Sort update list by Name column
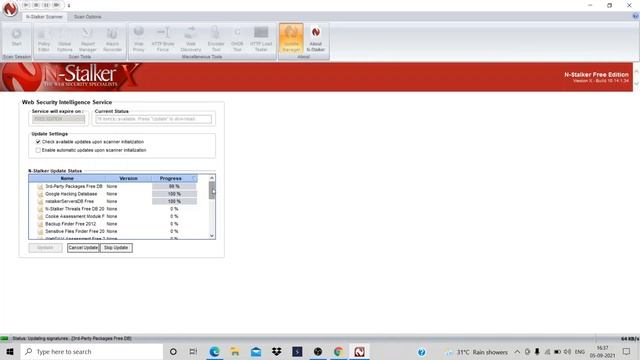Image resolution: width=640 pixels, height=360 pixels. (x=67, y=178)
